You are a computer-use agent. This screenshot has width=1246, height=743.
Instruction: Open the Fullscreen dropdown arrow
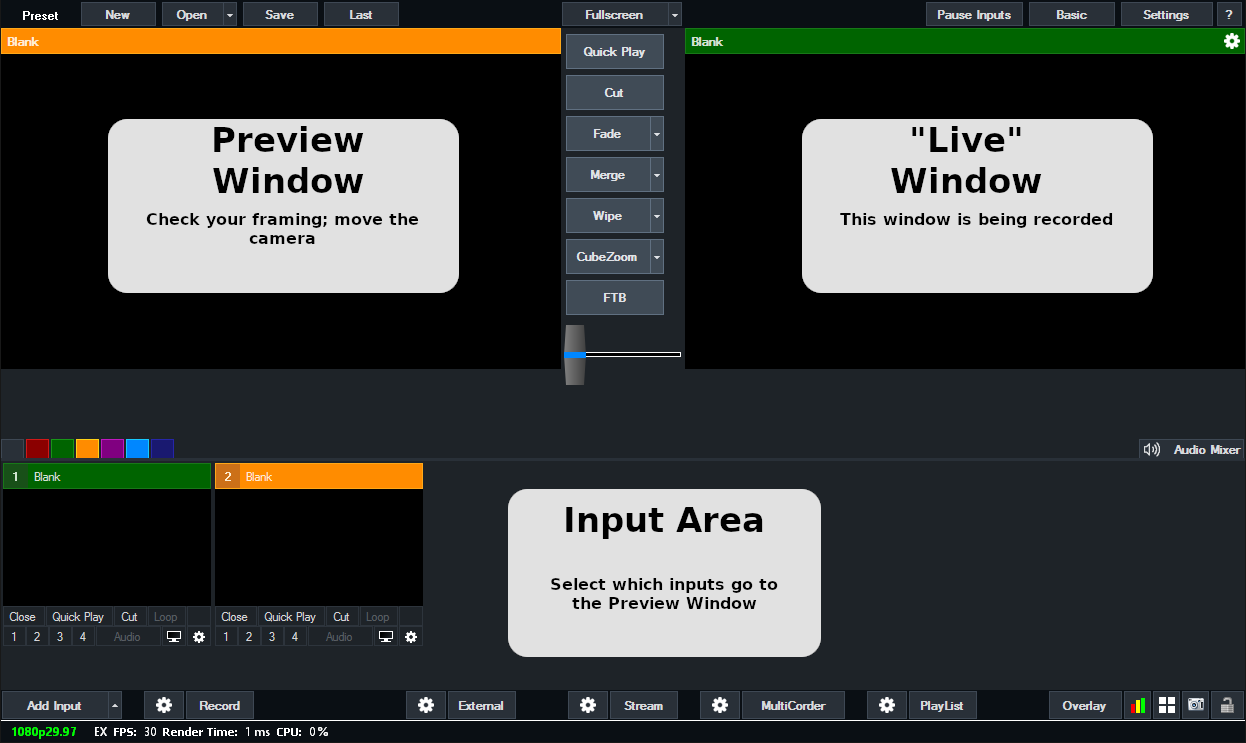675,15
